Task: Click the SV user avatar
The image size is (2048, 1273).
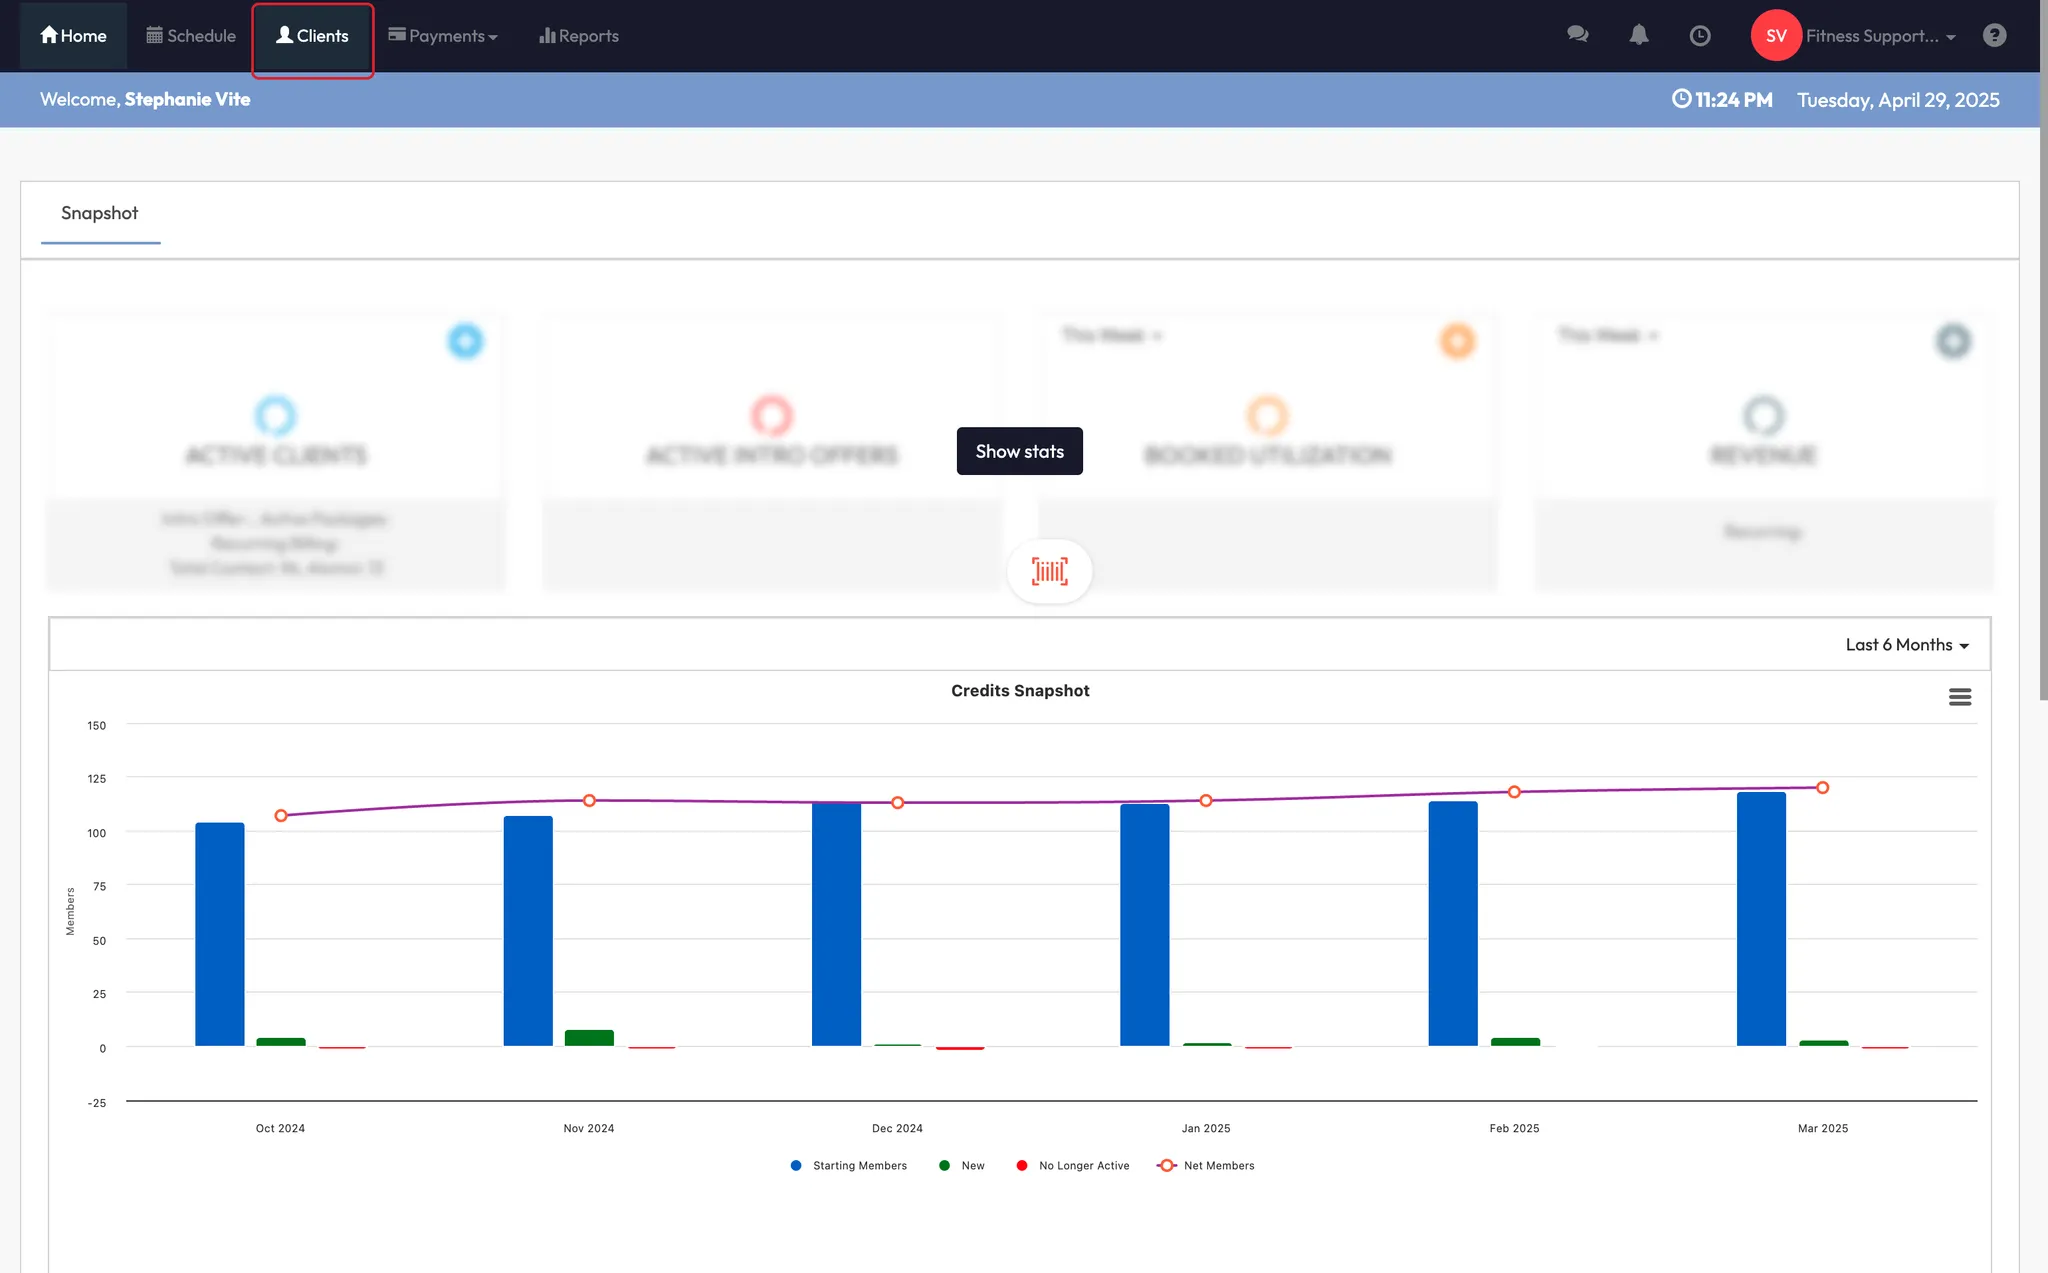Action: [1776, 36]
